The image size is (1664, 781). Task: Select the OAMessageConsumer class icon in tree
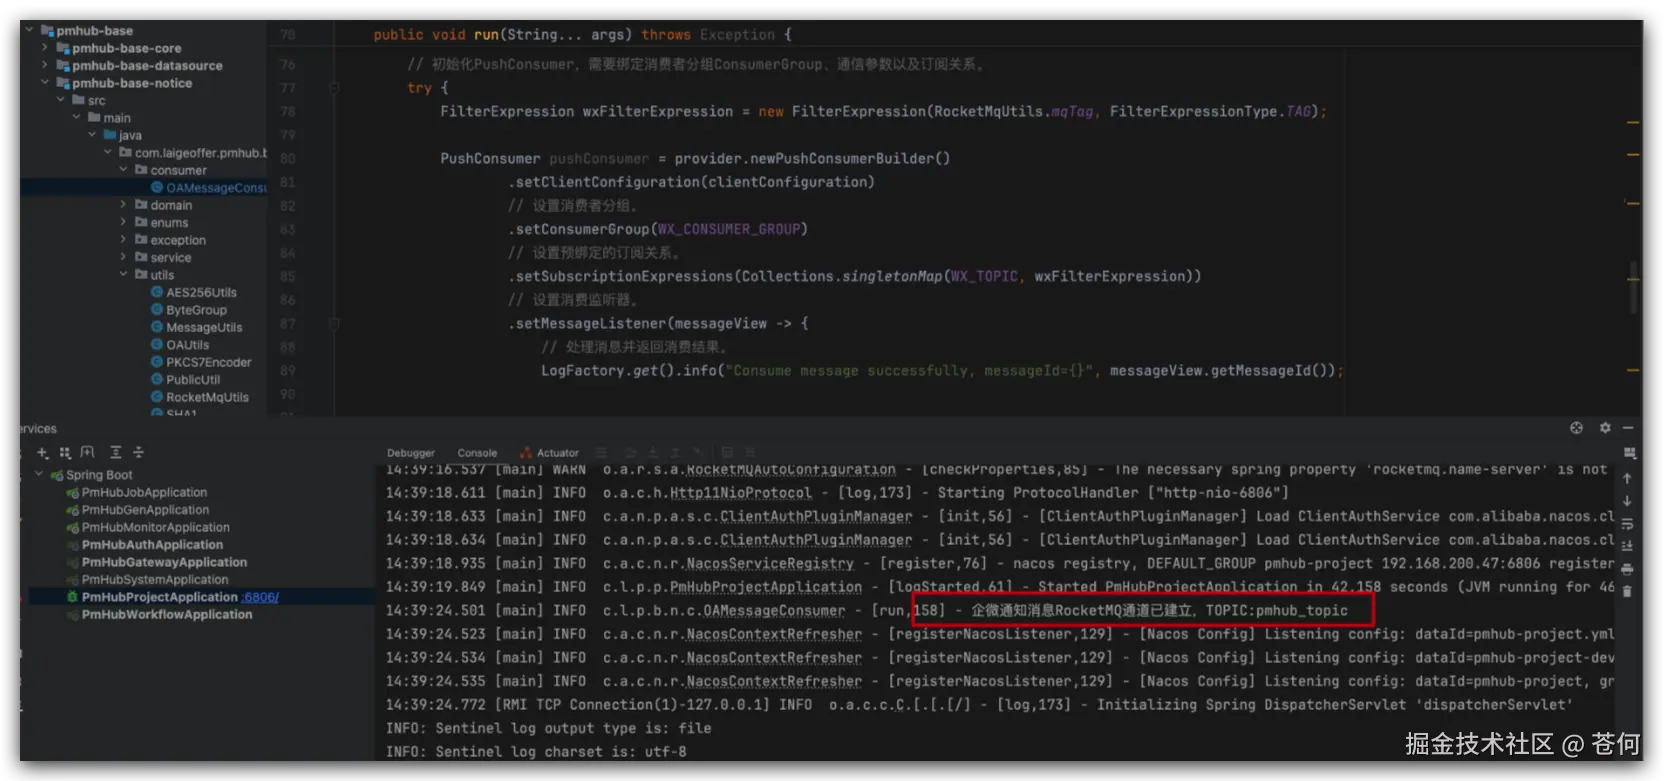pos(157,187)
